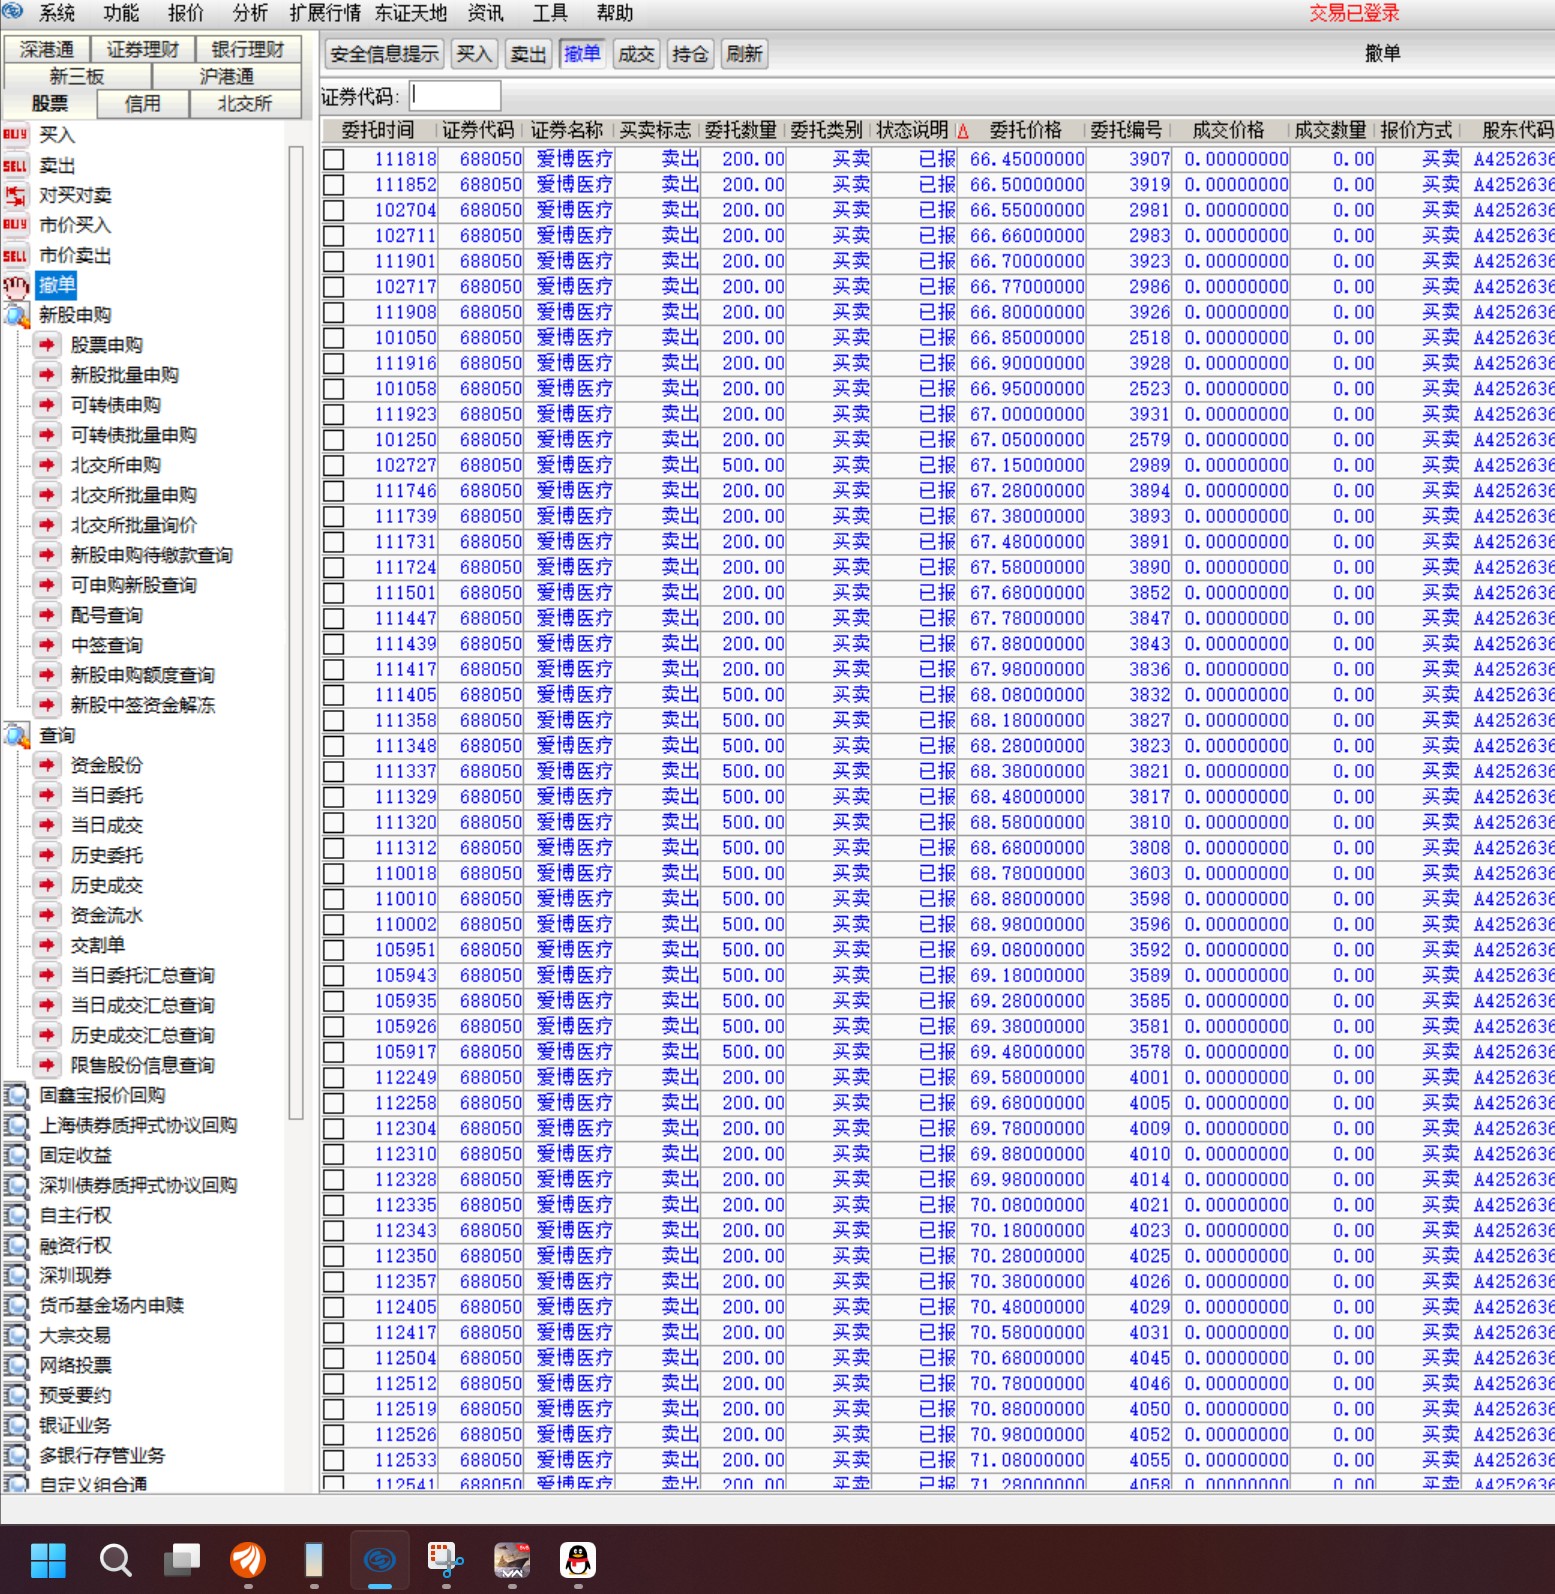Click the SELL icon beside 卖出

15,165
